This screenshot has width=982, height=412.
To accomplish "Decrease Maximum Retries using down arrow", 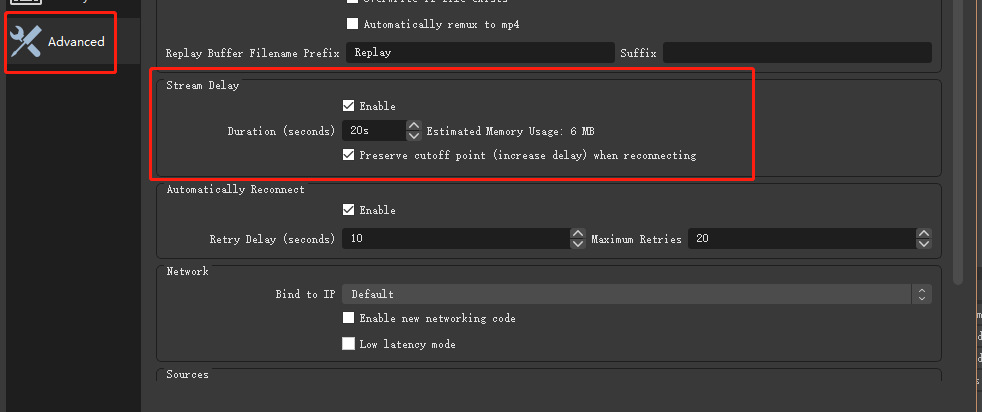I will coord(924,244).
